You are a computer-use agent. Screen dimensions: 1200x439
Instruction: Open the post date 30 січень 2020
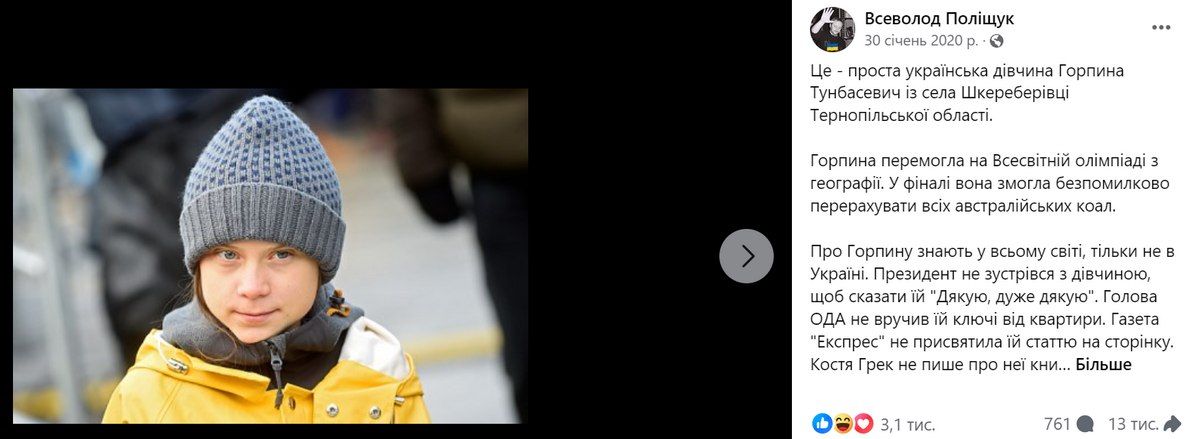click(x=921, y=41)
